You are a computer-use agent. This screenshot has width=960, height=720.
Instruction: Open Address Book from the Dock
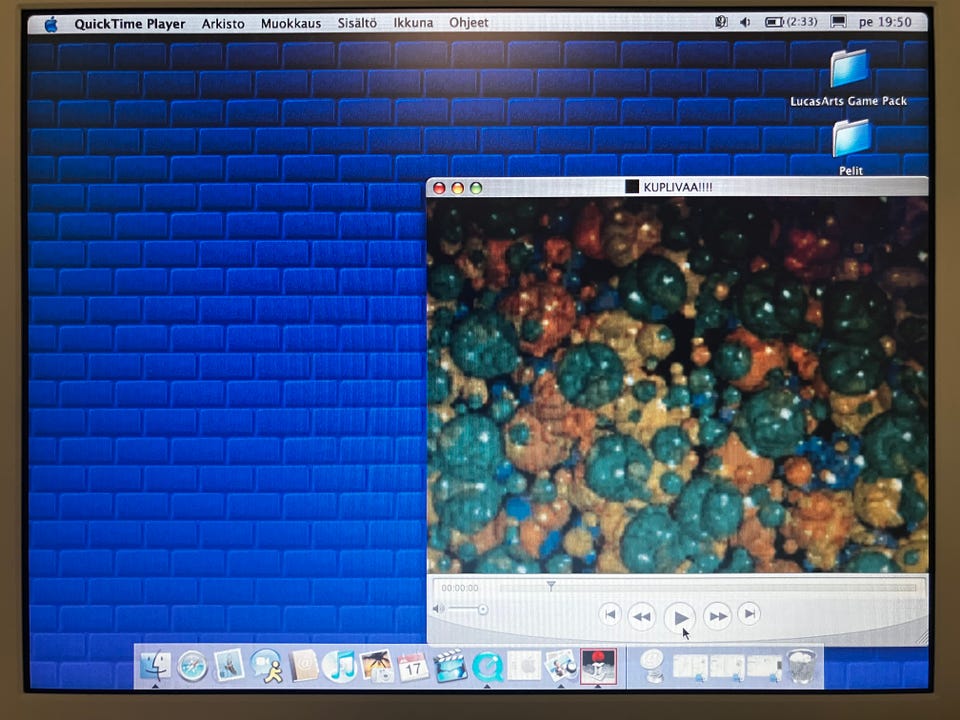[304, 666]
